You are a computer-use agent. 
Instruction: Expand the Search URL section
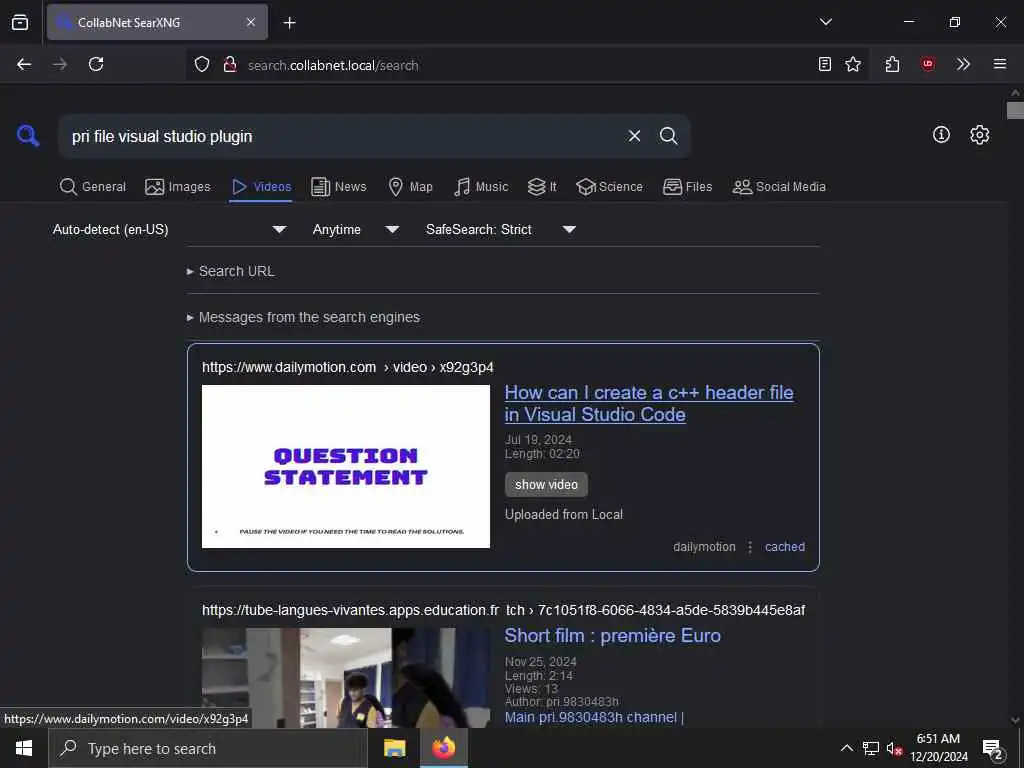pos(231,271)
